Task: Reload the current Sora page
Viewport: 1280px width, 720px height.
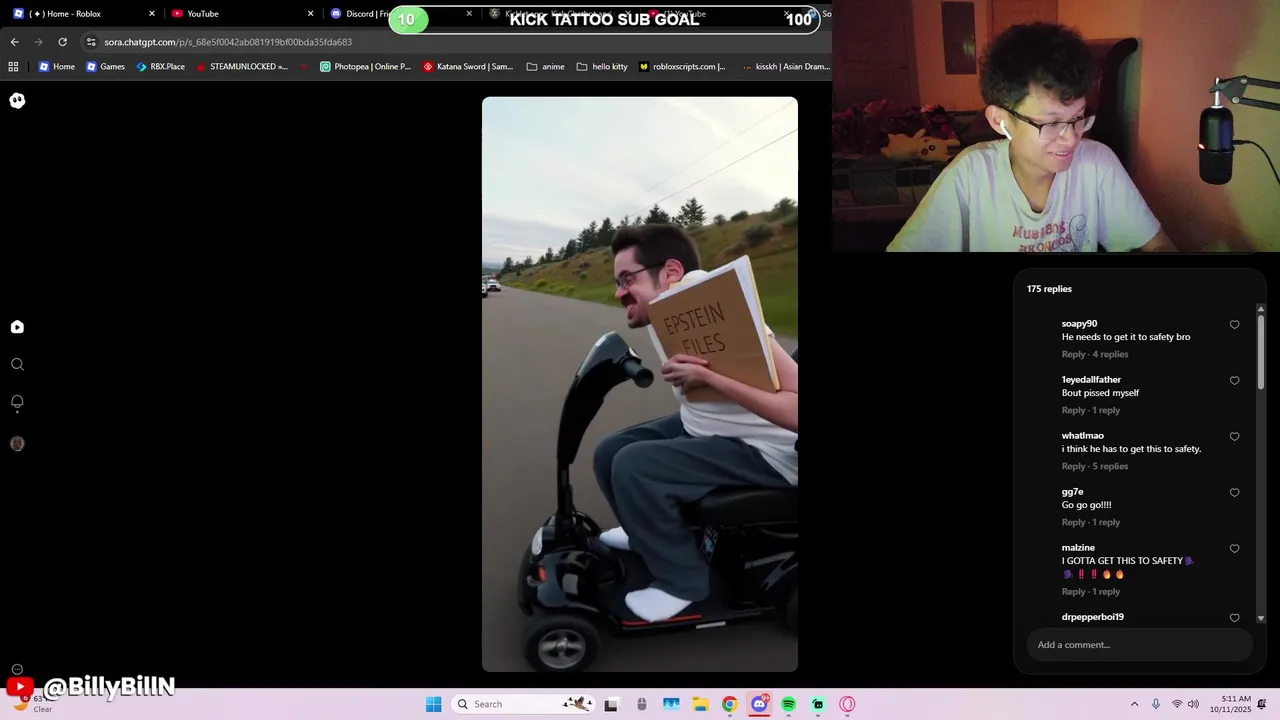Action: pos(62,42)
